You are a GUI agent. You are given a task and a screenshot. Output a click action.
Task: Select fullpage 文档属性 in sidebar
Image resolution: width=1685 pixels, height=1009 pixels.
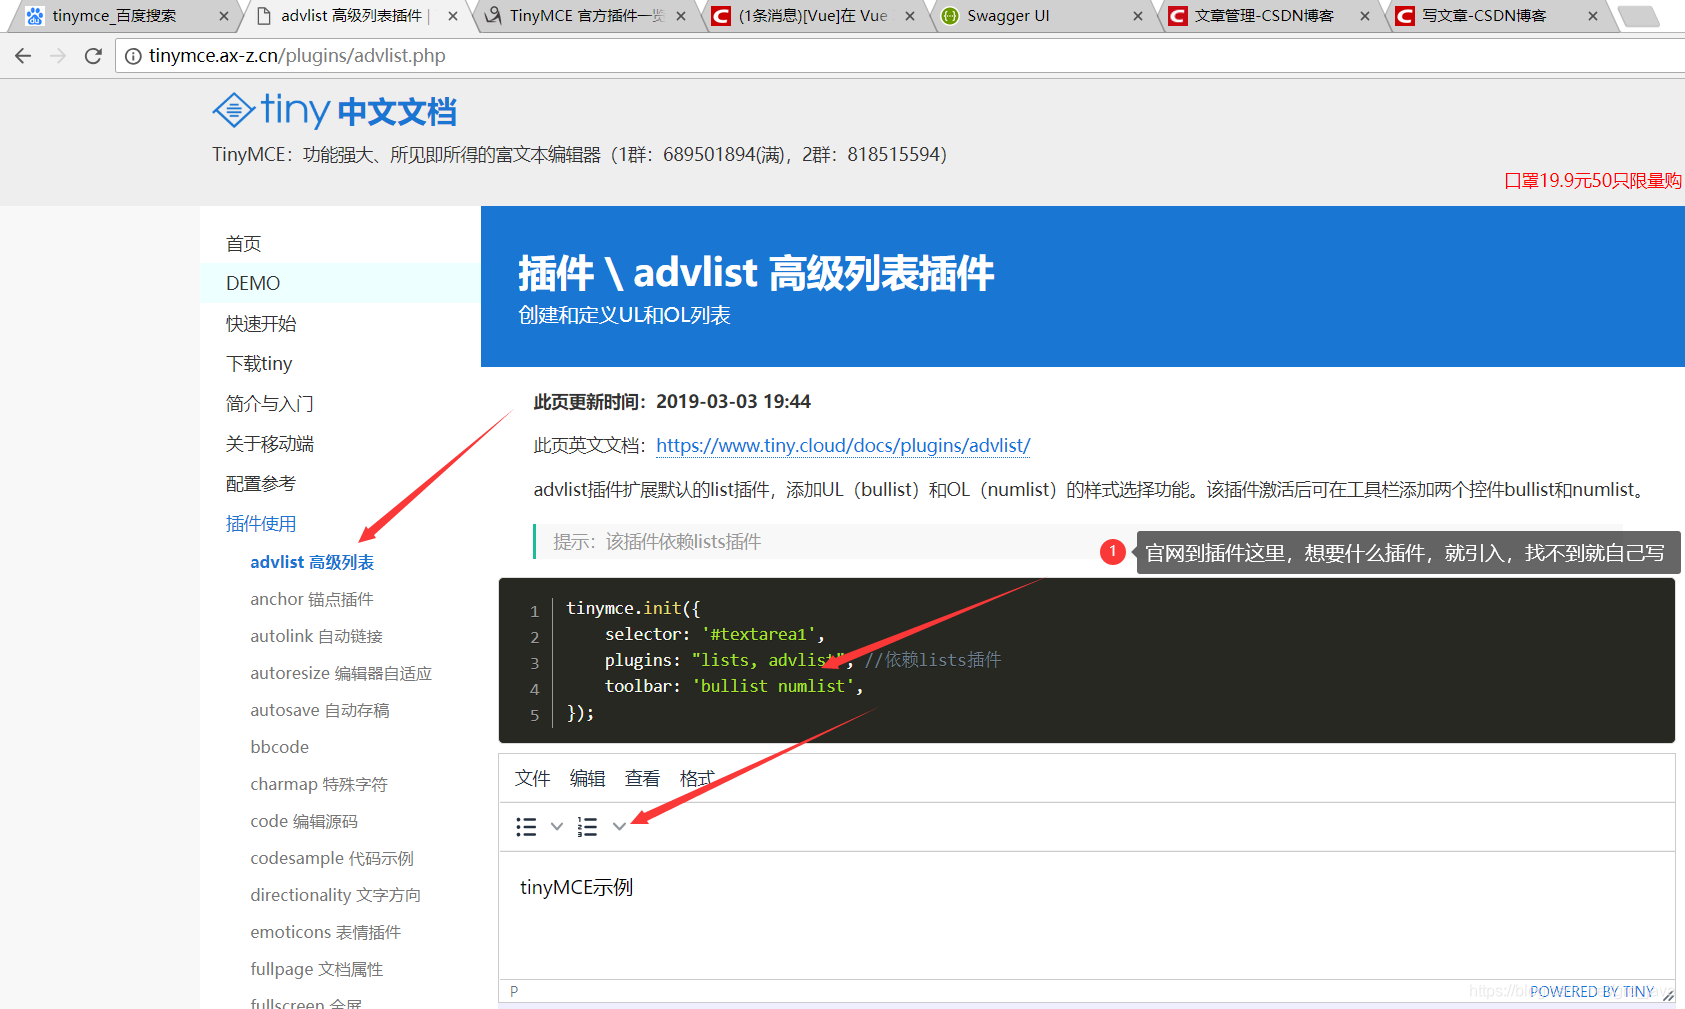(x=317, y=970)
